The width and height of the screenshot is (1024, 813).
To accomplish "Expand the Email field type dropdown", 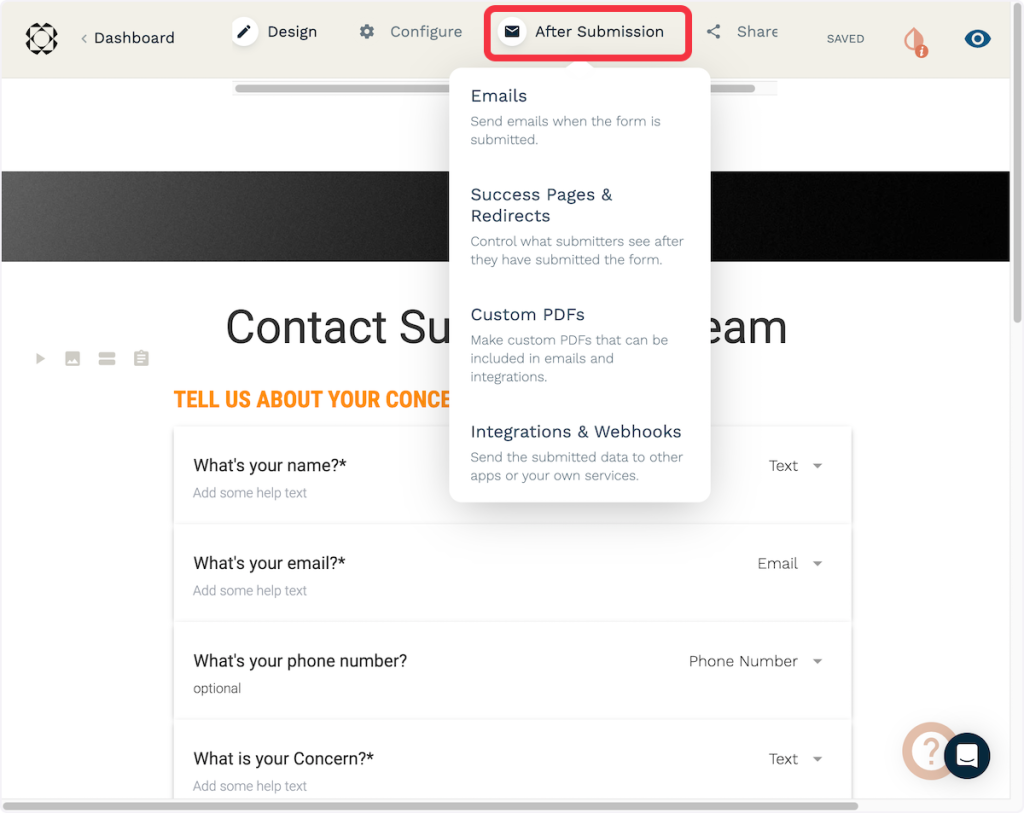I will 790,564.
